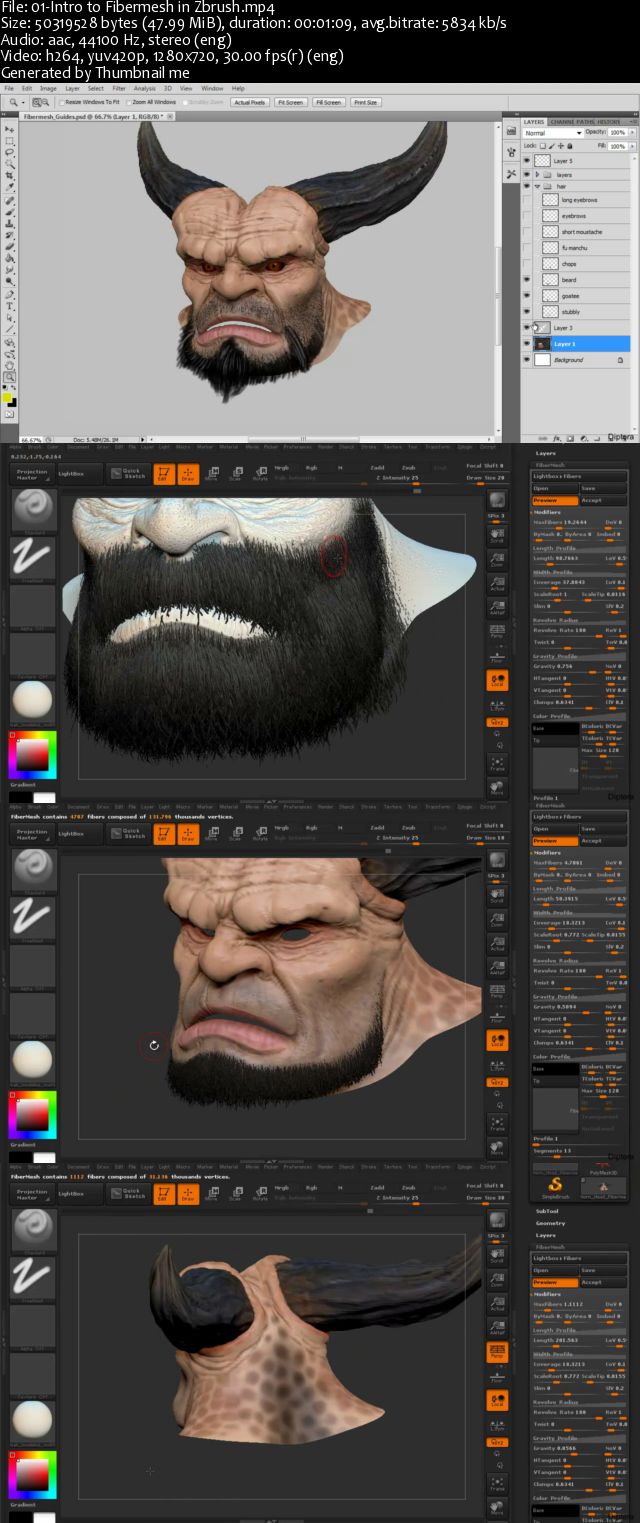Click right-shelf Move icon in face profile ZBrush frame
The image size is (640, 1523).
[x=497, y=1148]
